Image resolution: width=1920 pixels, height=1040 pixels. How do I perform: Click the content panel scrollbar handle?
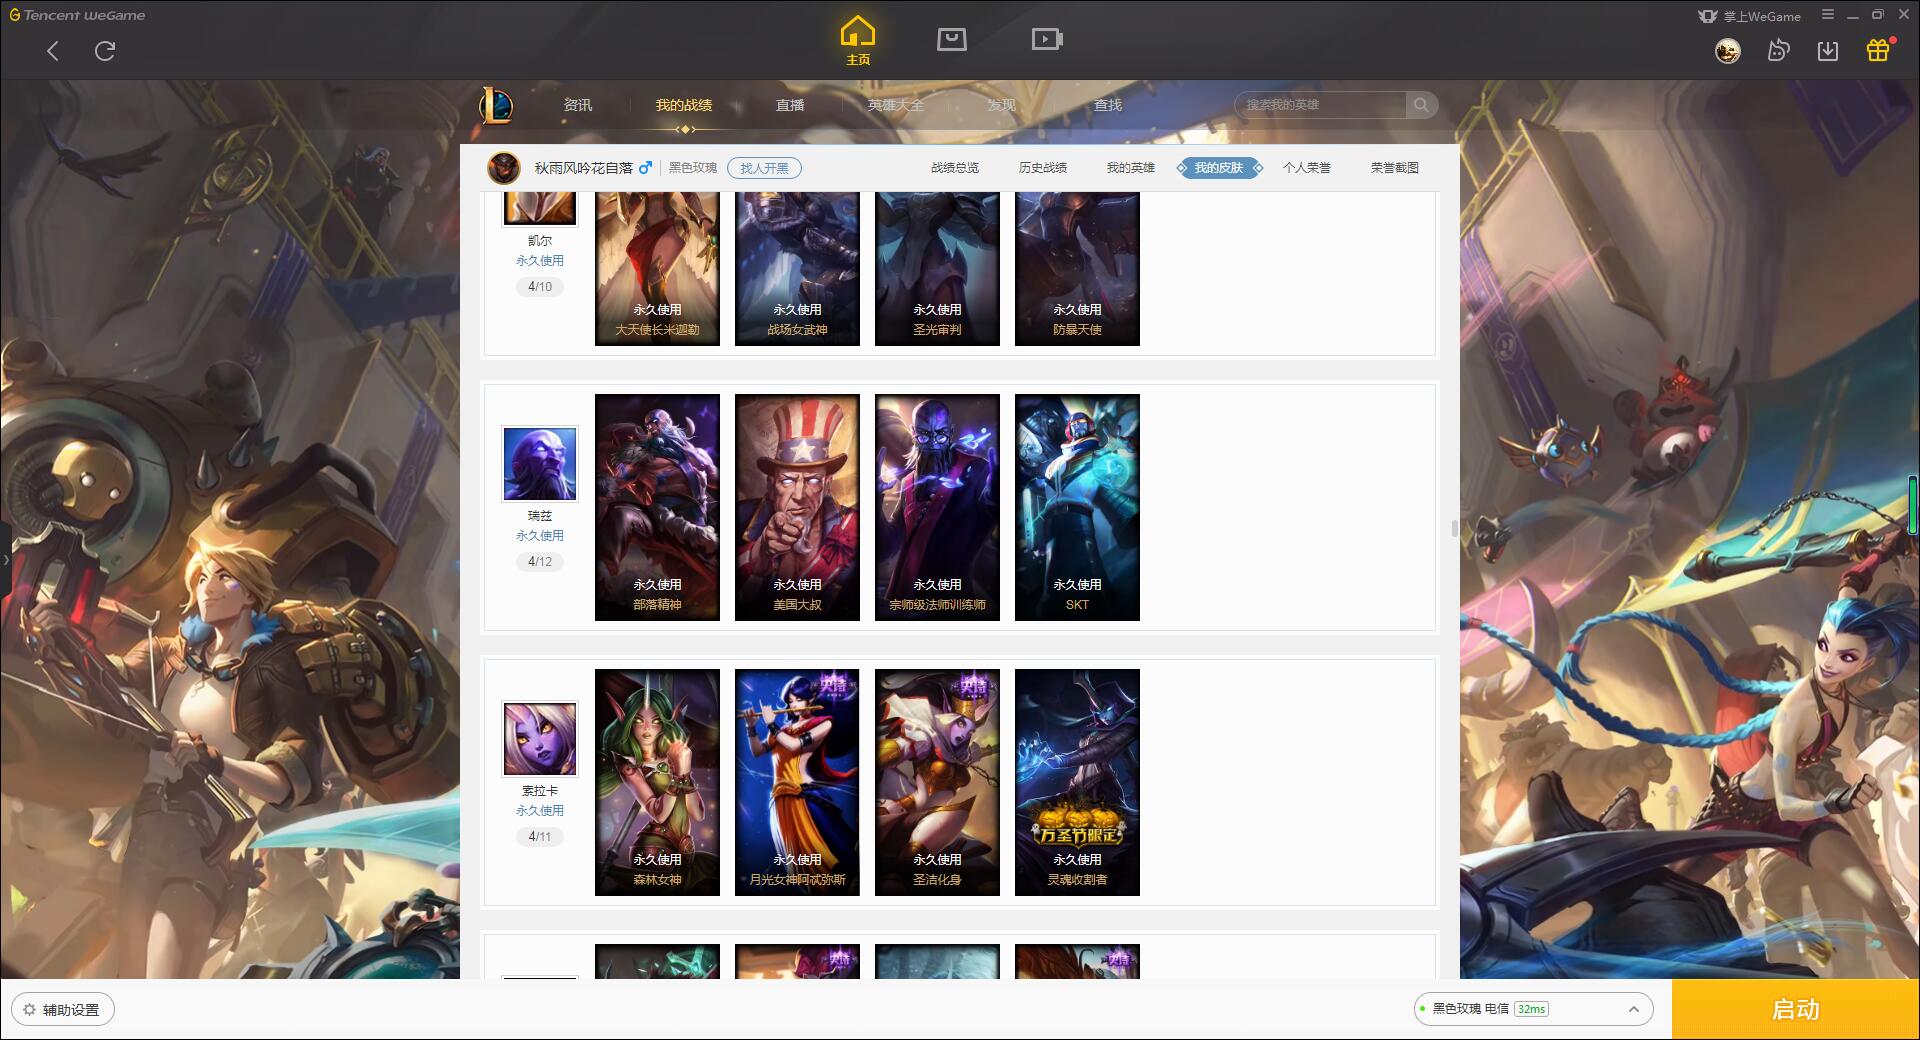[1455, 528]
